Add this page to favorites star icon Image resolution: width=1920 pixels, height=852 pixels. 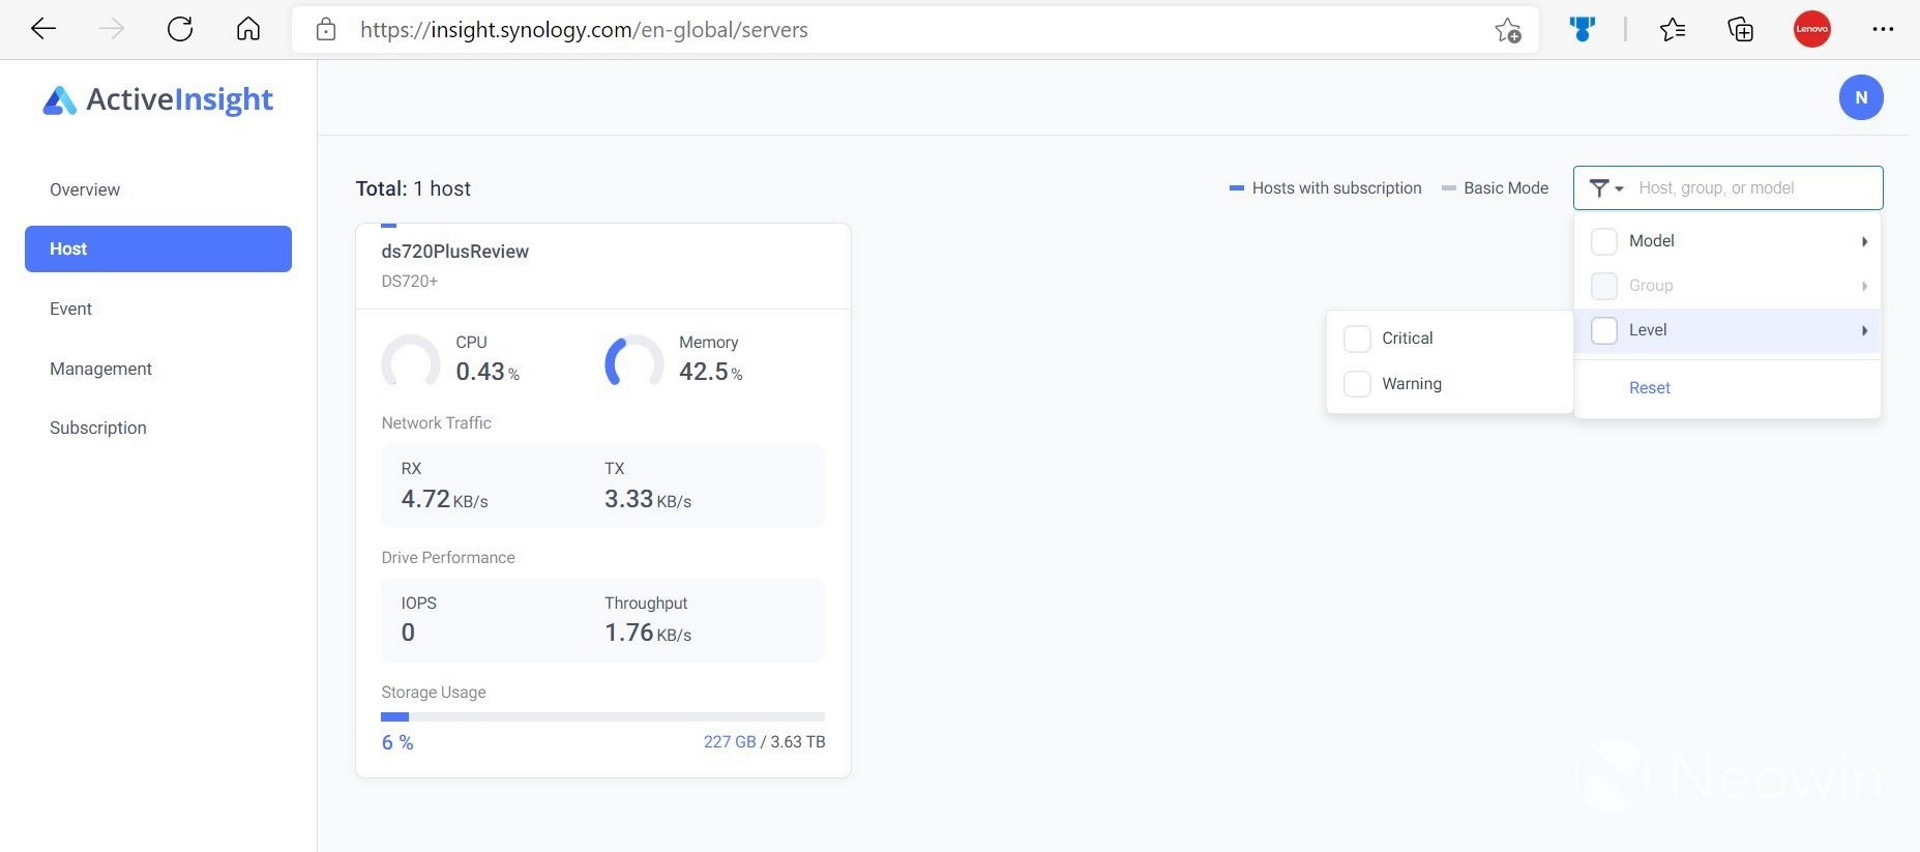tap(1508, 30)
